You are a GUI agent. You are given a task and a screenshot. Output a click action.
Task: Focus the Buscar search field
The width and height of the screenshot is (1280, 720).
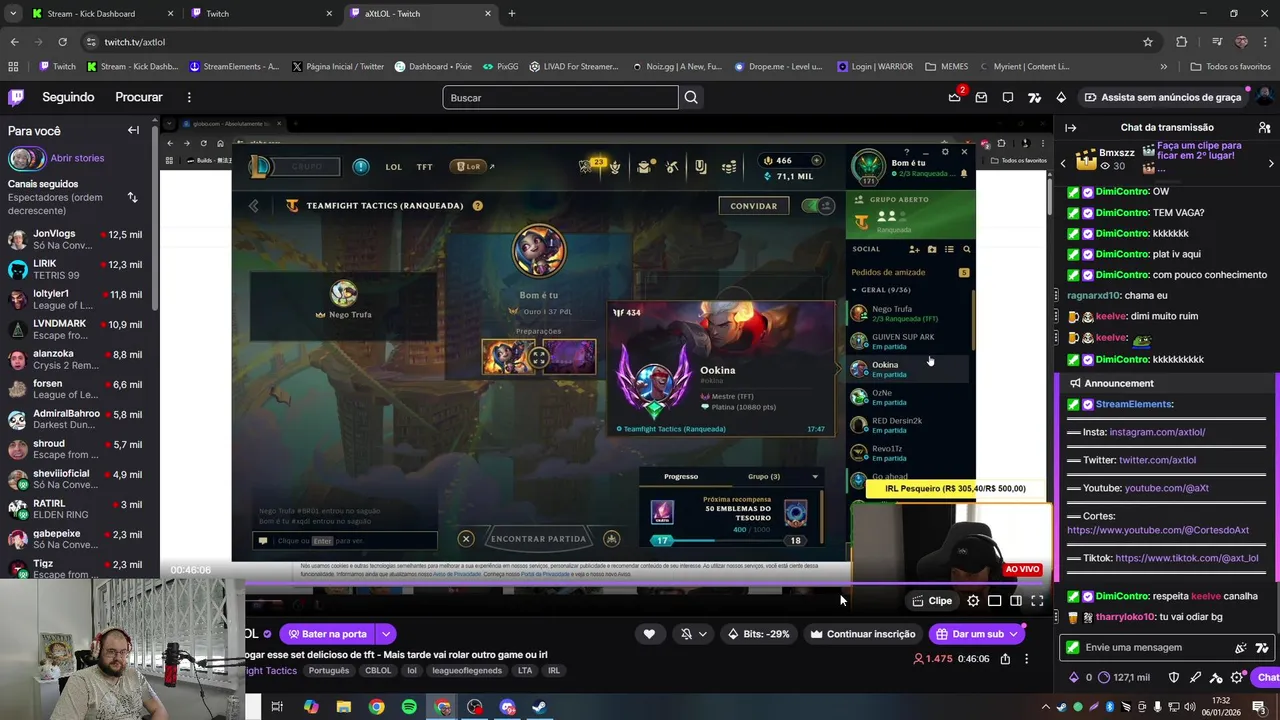coord(560,97)
